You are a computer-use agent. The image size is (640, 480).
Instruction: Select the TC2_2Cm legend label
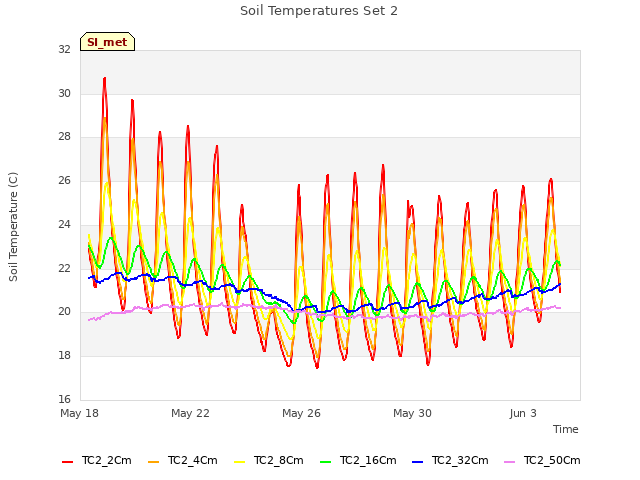click(x=107, y=461)
